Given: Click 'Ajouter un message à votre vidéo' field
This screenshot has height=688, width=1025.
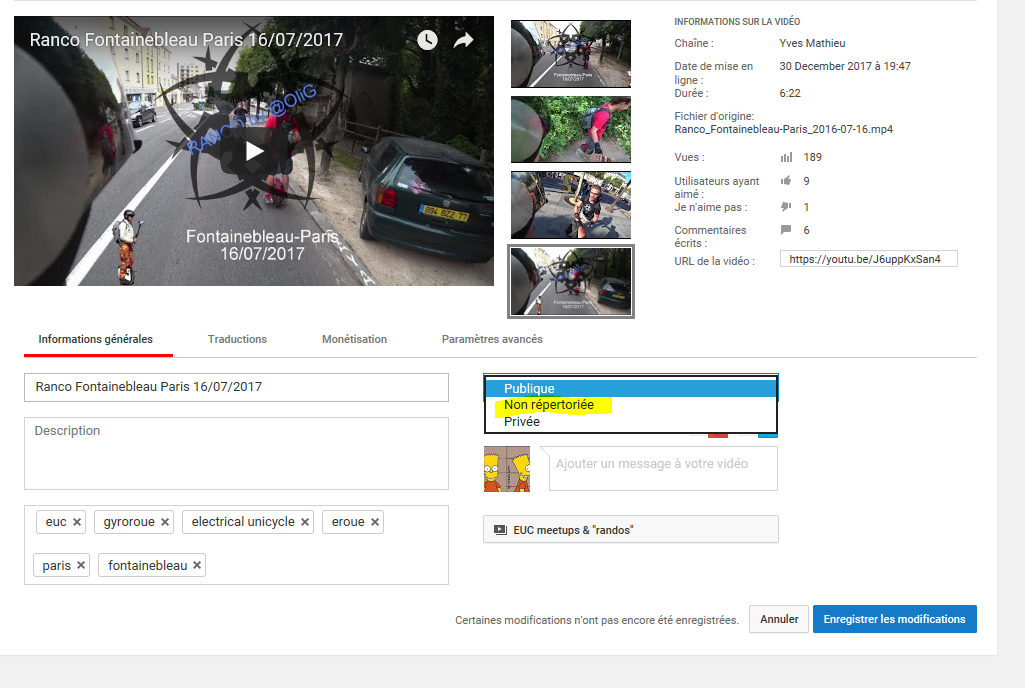Looking at the screenshot, I should pyautogui.click(x=663, y=468).
